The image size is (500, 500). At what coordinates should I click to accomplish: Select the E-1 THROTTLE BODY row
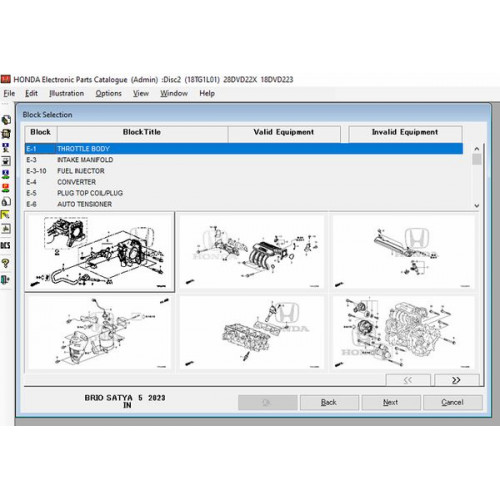(x=244, y=149)
